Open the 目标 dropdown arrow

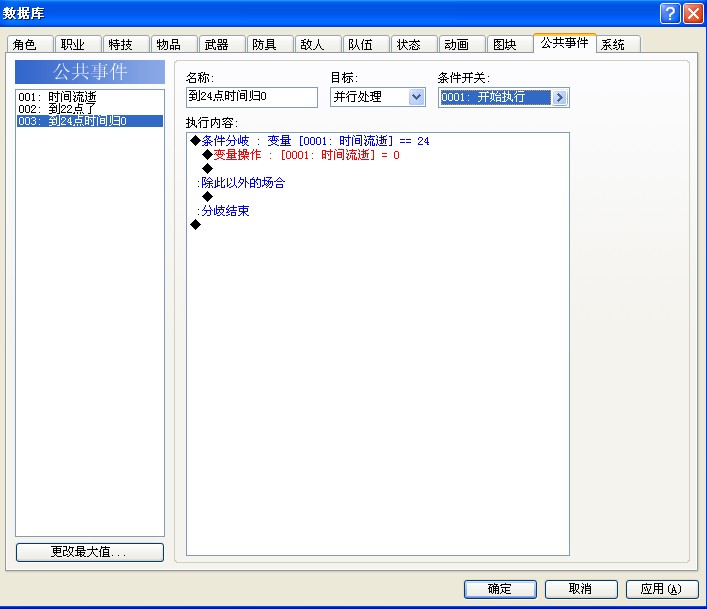coord(416,97)
